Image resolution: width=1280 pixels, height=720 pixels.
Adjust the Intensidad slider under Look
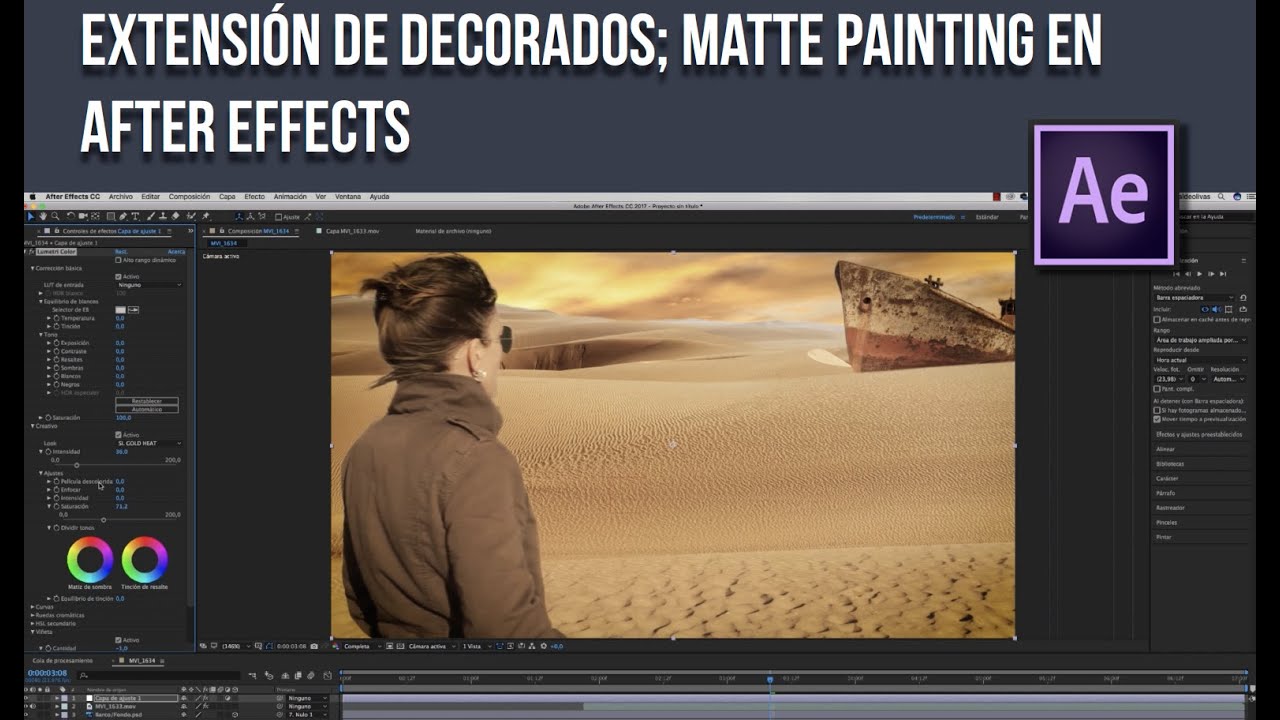coord(76,465)
